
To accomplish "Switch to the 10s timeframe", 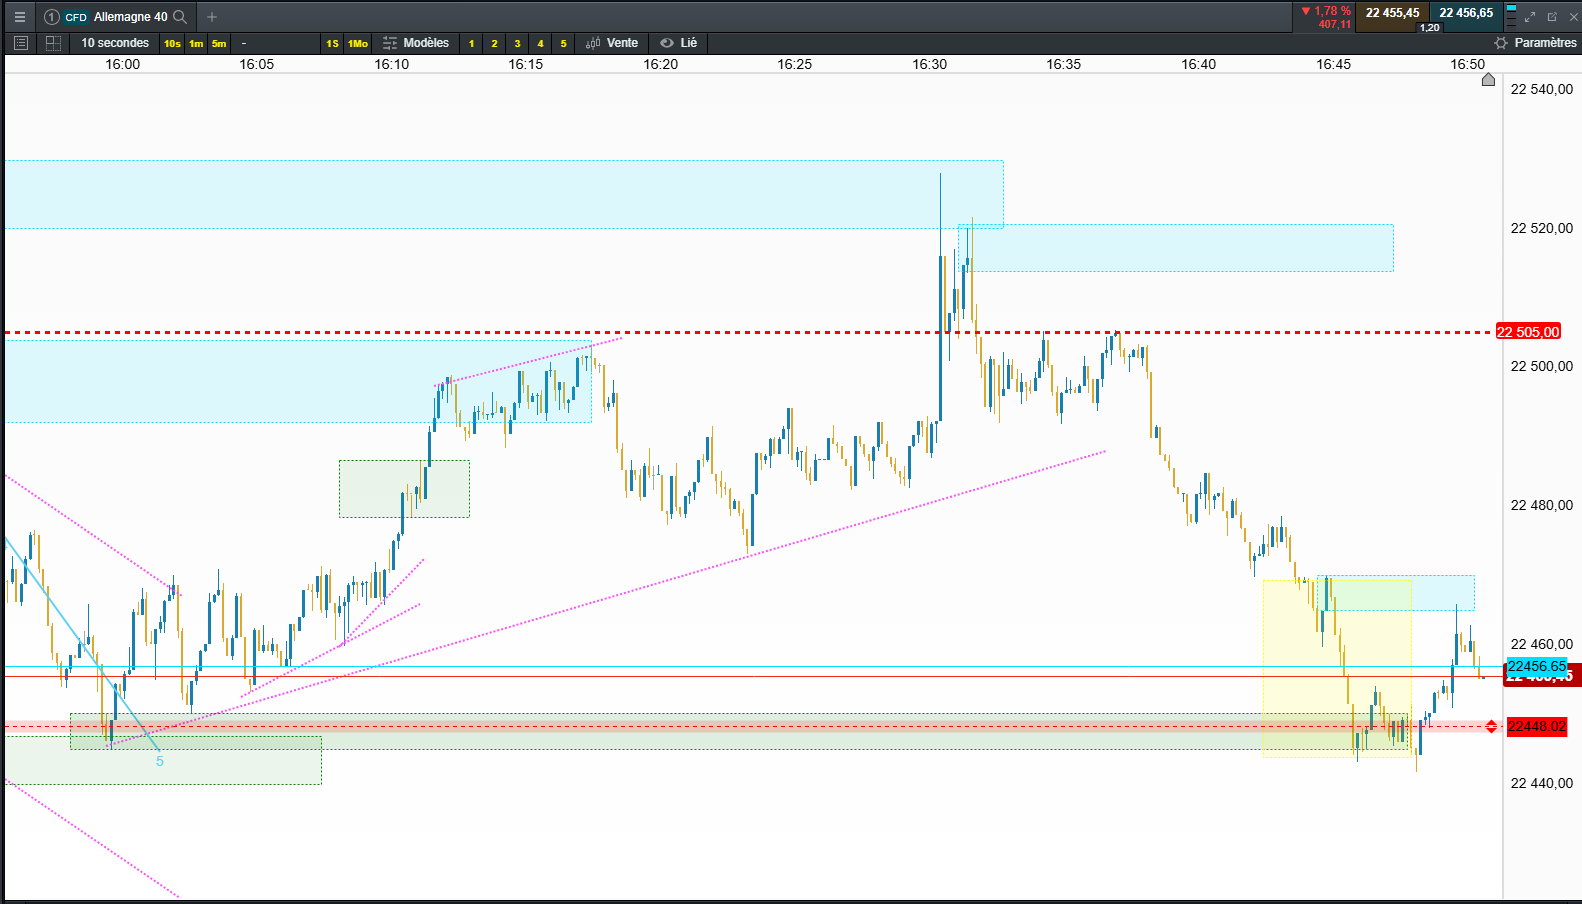I will pos(172,43).
